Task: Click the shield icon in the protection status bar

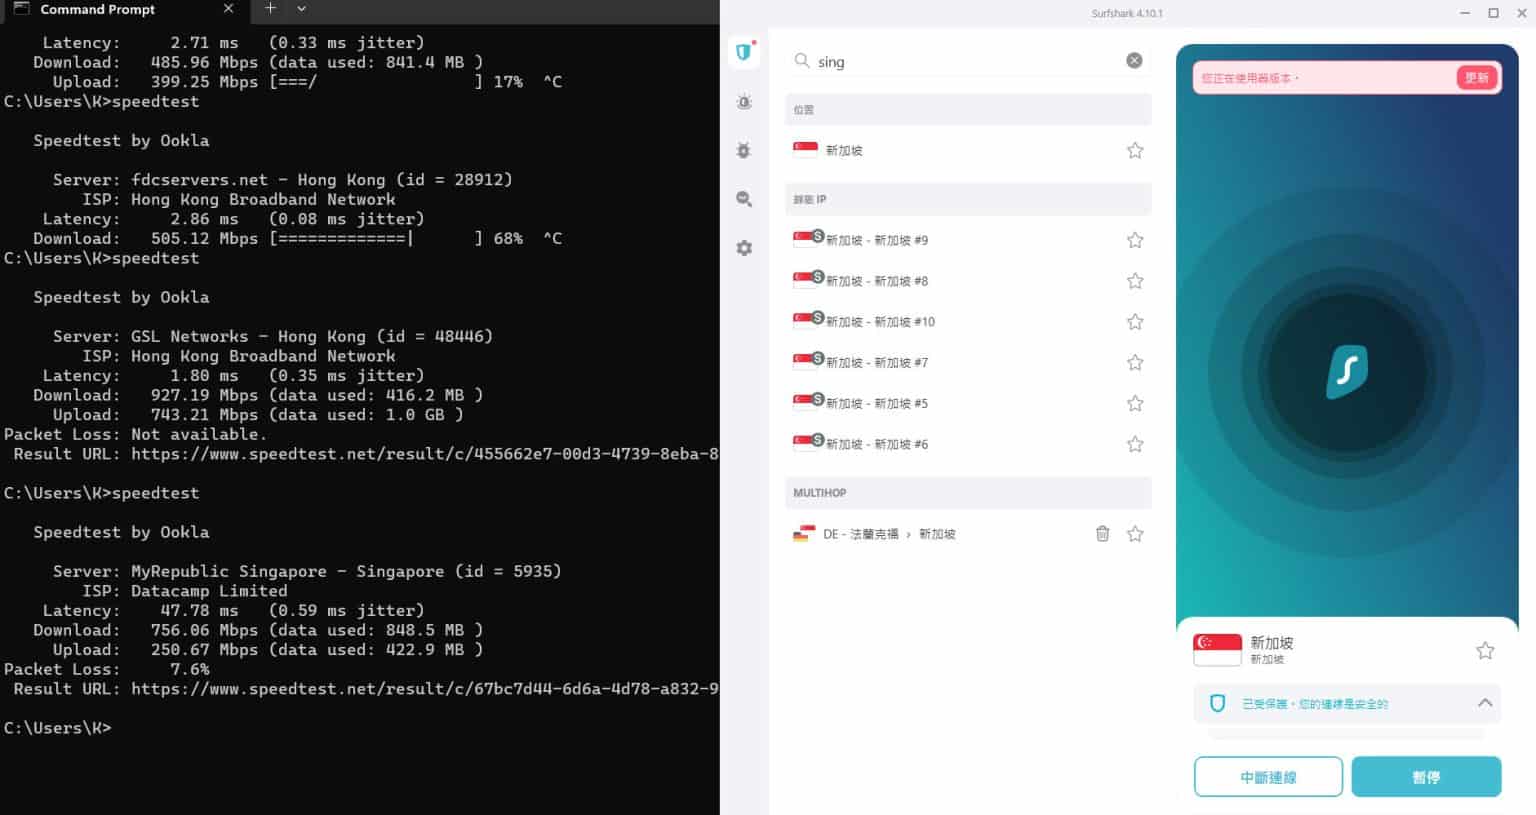Action: (1216, 703)
